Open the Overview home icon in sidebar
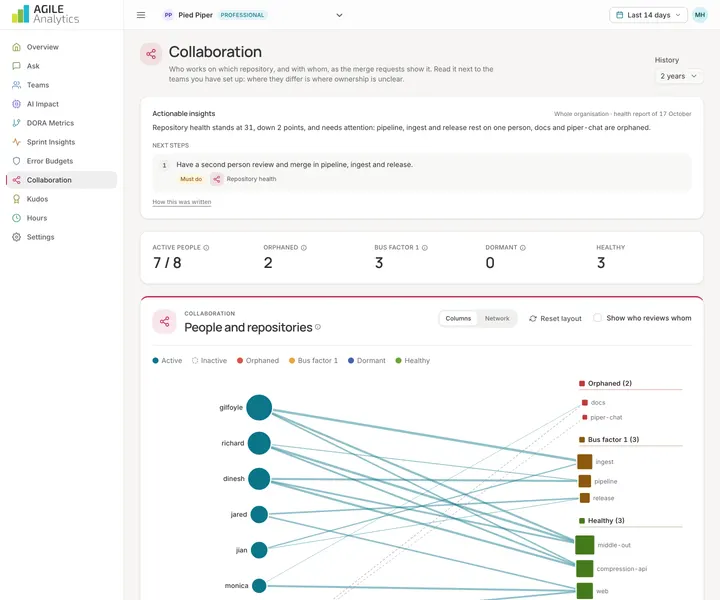This screenshot has width=720, height=600. click(17, 47)
